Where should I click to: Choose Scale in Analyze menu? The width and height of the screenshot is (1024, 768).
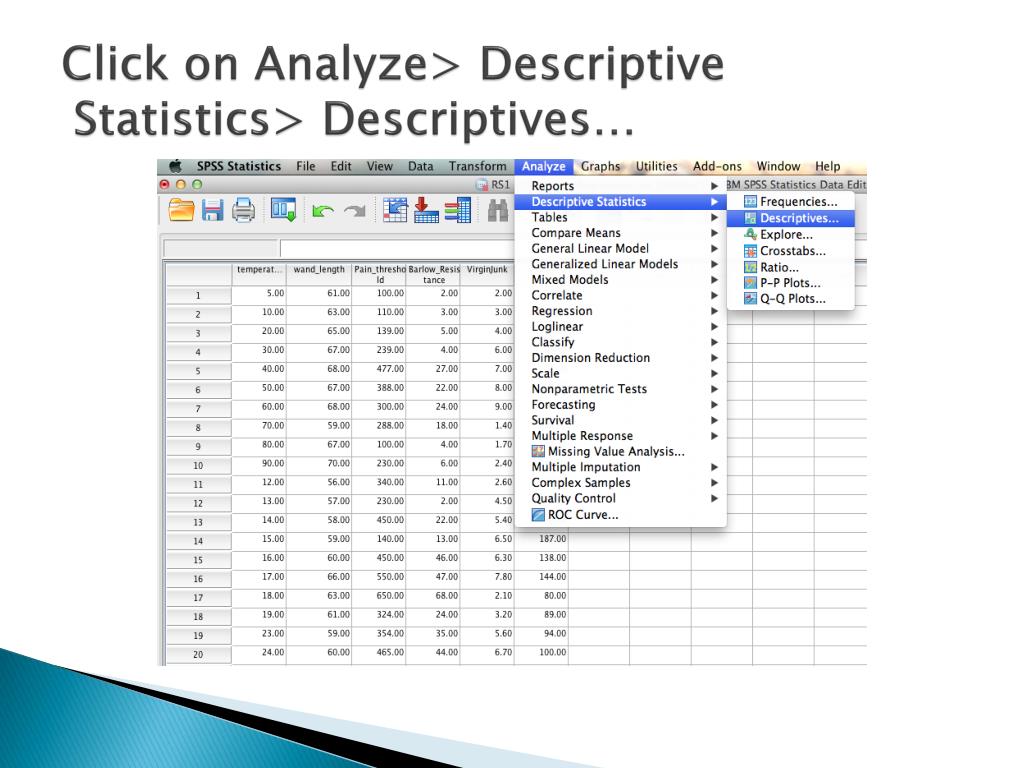[620, 374]
